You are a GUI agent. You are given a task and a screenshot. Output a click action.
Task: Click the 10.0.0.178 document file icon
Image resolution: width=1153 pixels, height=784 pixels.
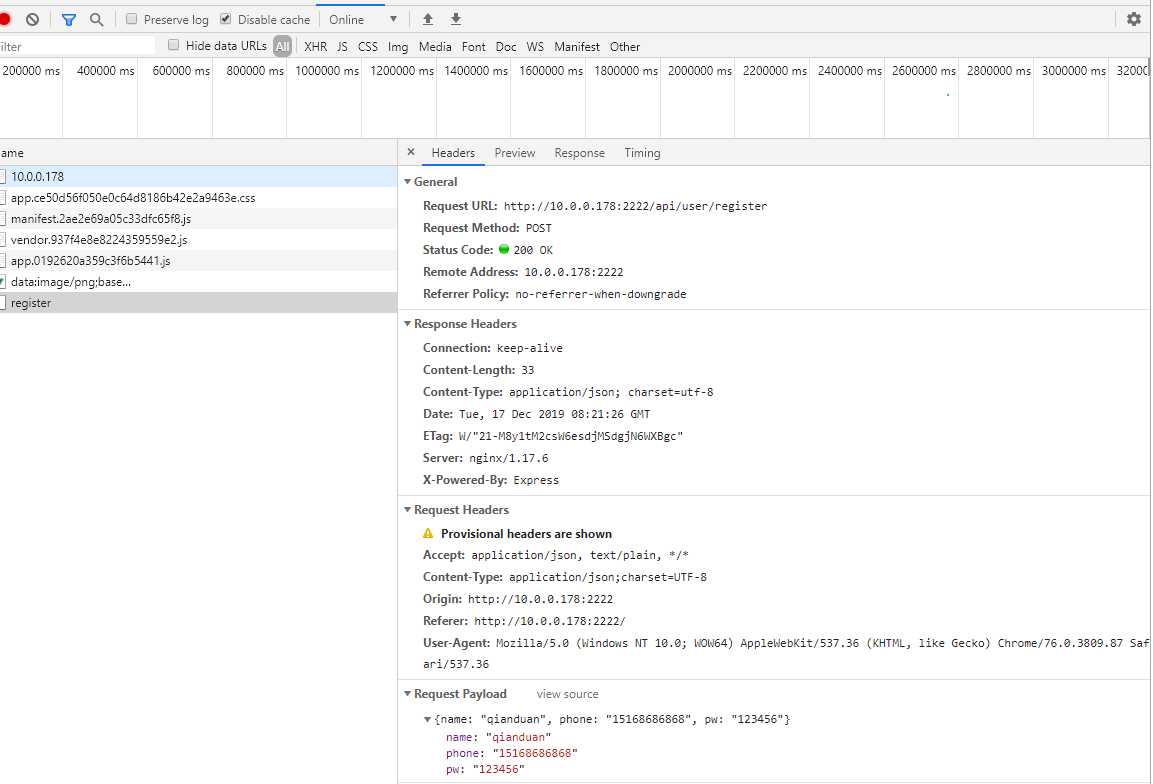tap(3, 177)
